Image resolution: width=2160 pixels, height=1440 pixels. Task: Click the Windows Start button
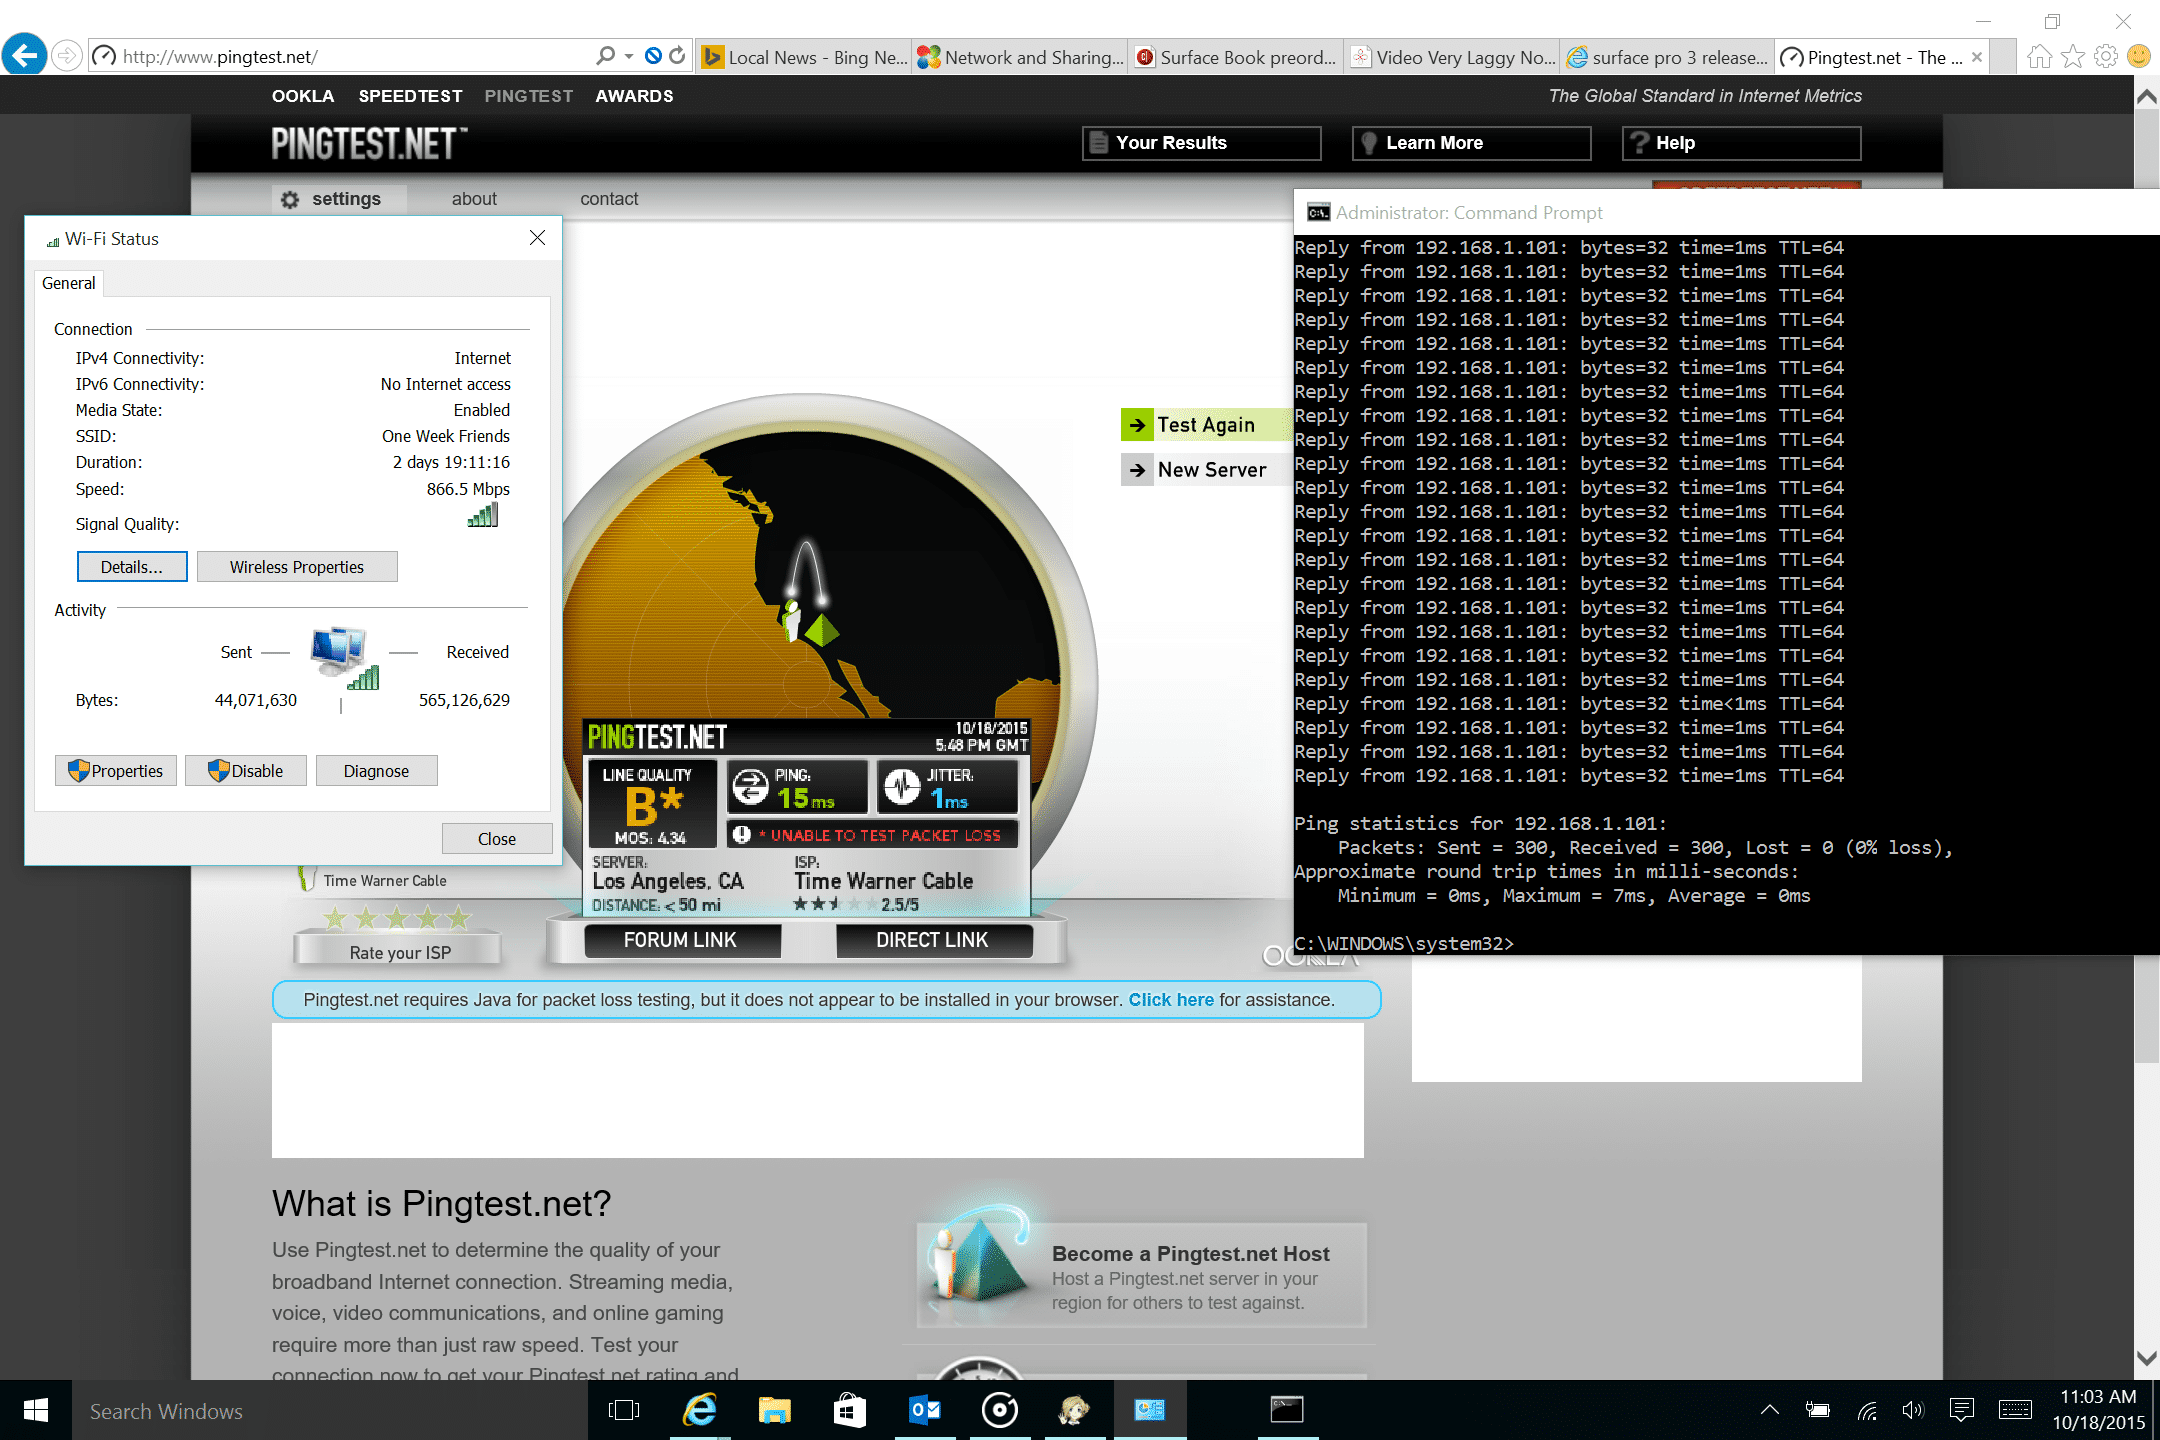[x=35, y=1410]
